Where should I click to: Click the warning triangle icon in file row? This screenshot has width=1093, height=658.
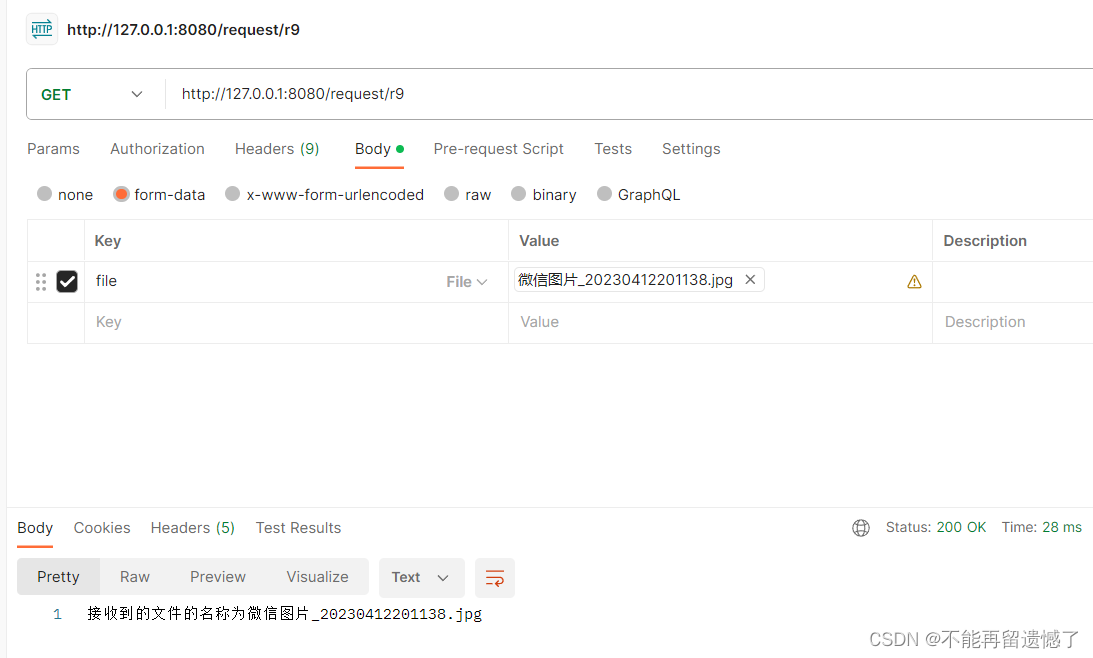(914, 282)
